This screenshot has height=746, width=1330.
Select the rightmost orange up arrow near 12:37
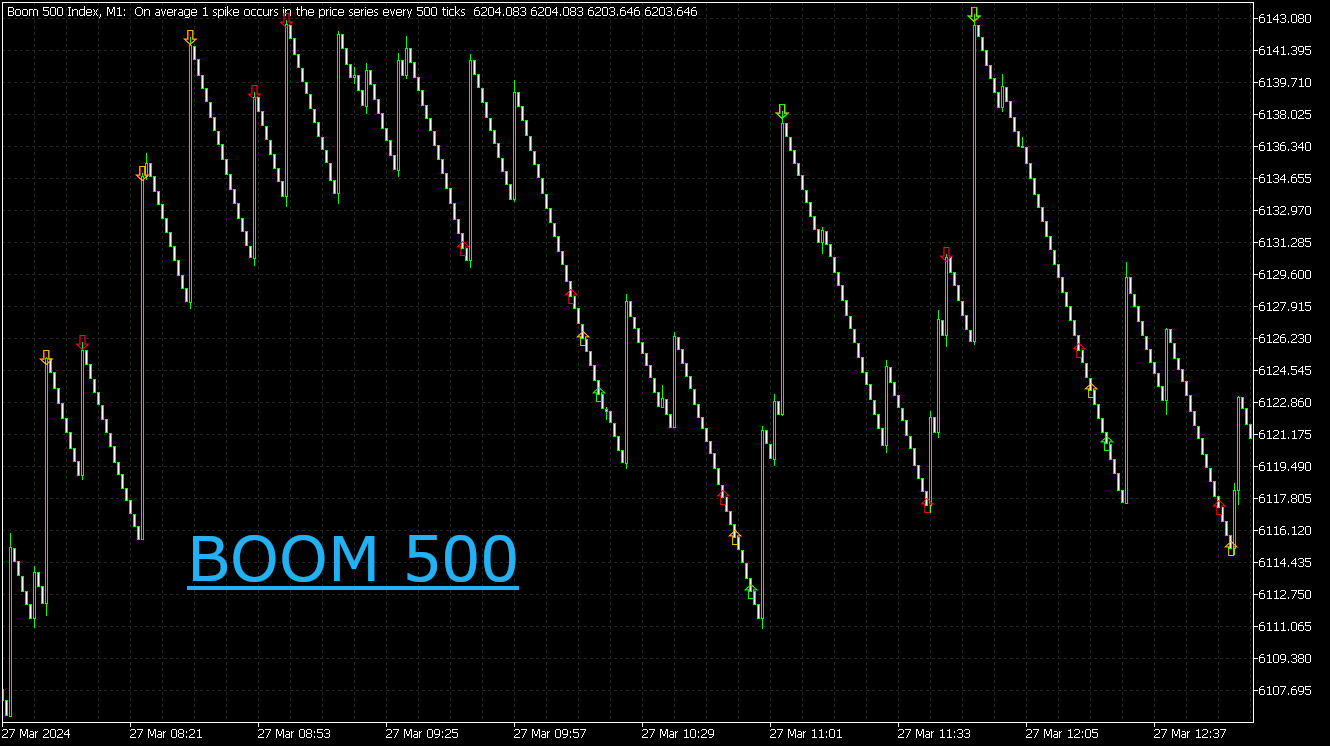pyautogui.click(x=1231, y=547)
